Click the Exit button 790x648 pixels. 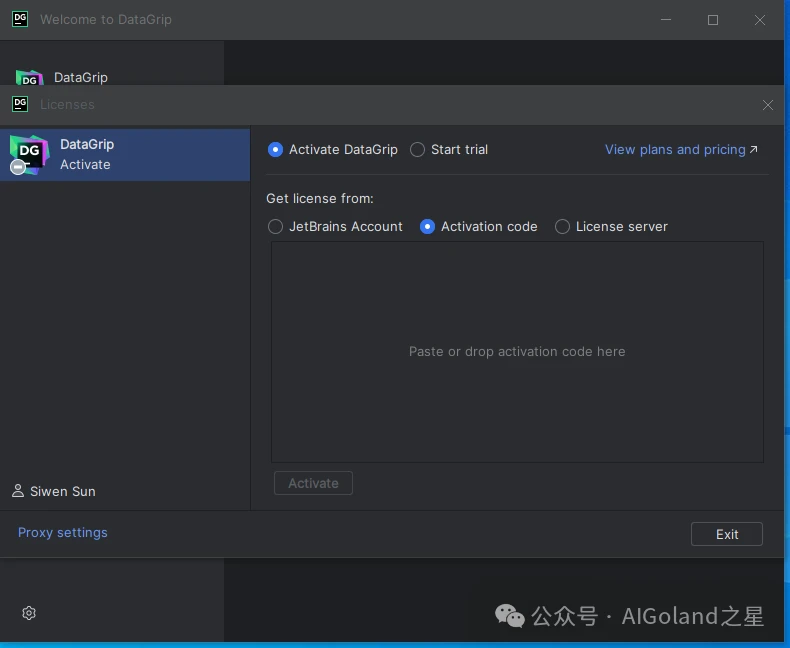727,534
